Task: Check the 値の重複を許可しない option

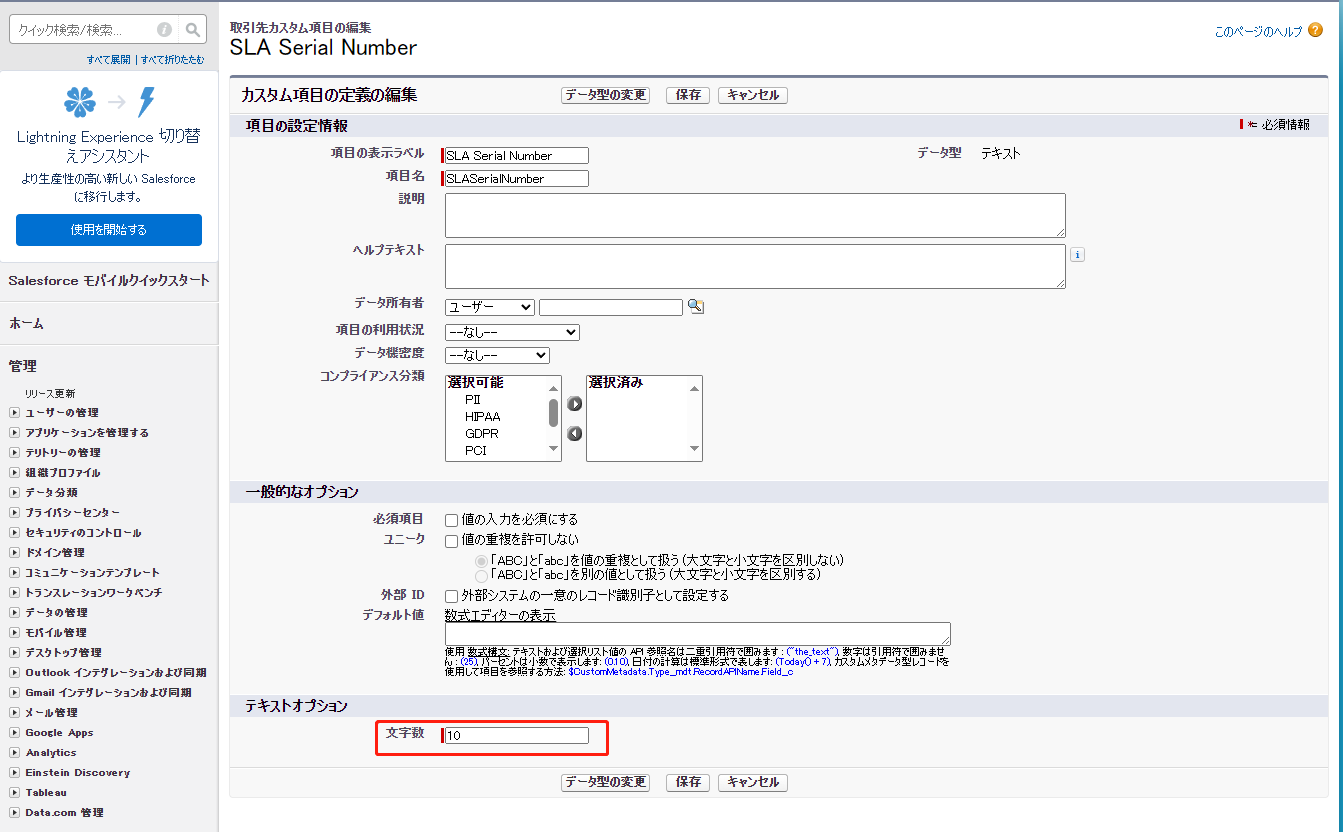Action: (452, 540)
